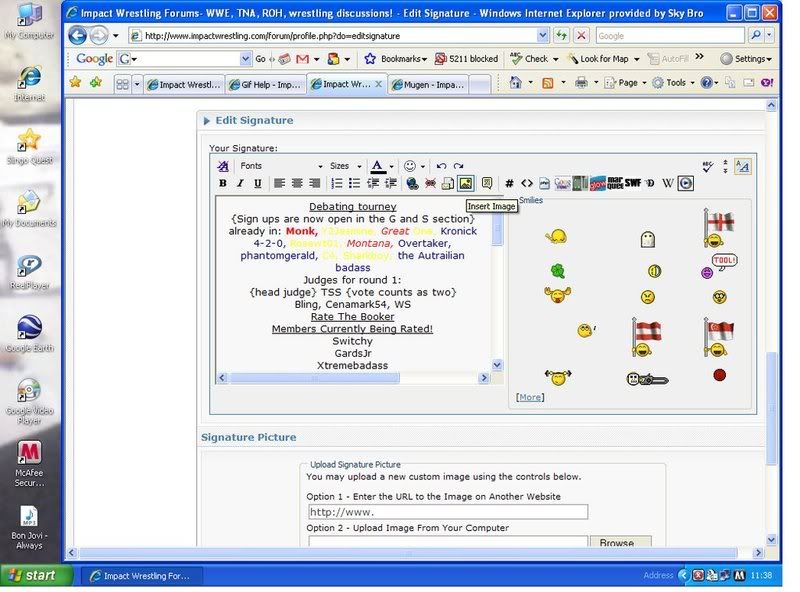The width and height of the screenshot is (800, 592).
Task: Click the editor size up/down arrows
Action: click(x=726, y=166)
